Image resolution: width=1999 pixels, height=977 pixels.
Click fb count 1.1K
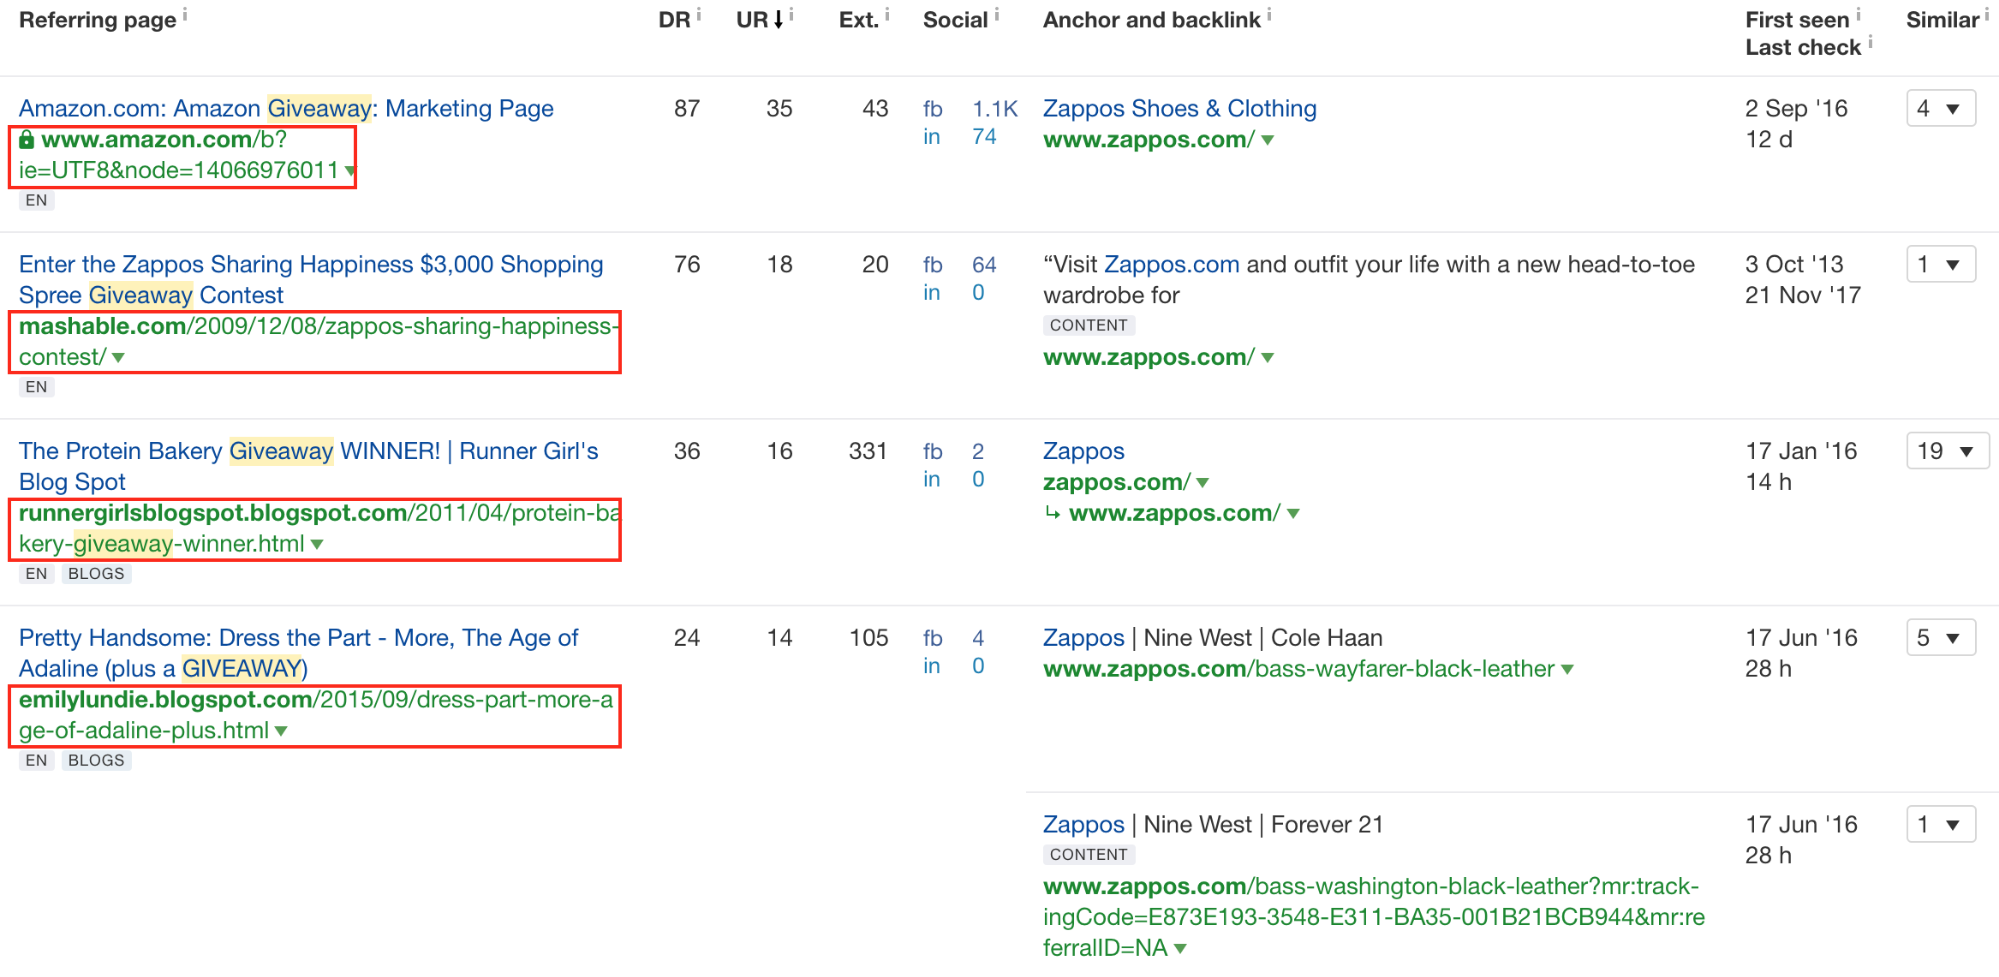tap(994, 108)
